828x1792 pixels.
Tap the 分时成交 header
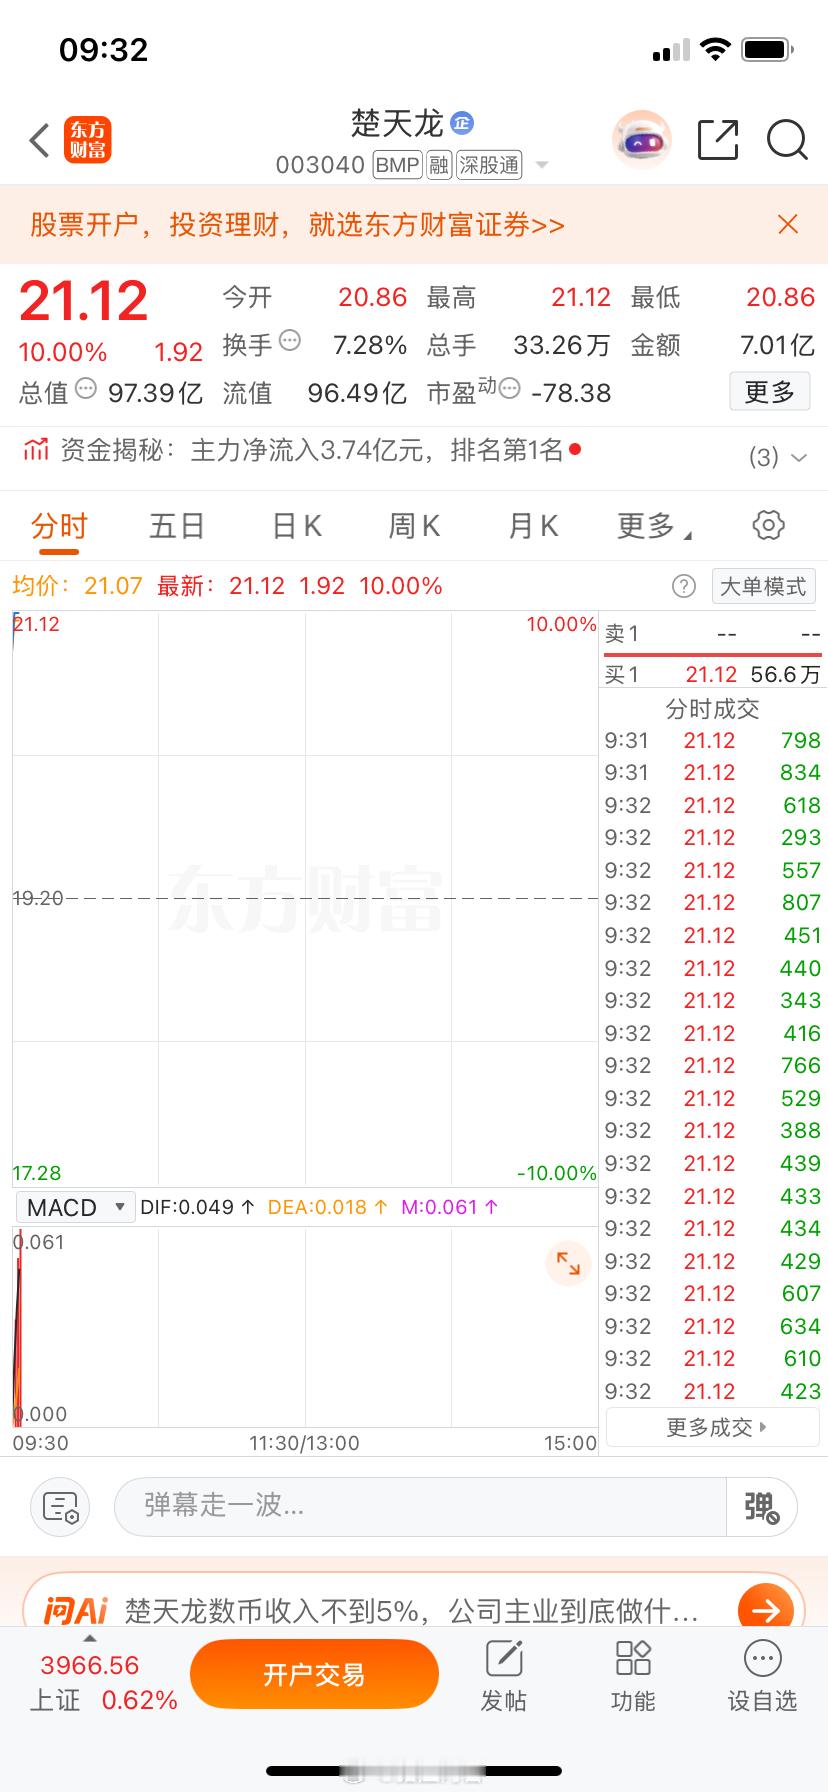click(x=712, y=708)
